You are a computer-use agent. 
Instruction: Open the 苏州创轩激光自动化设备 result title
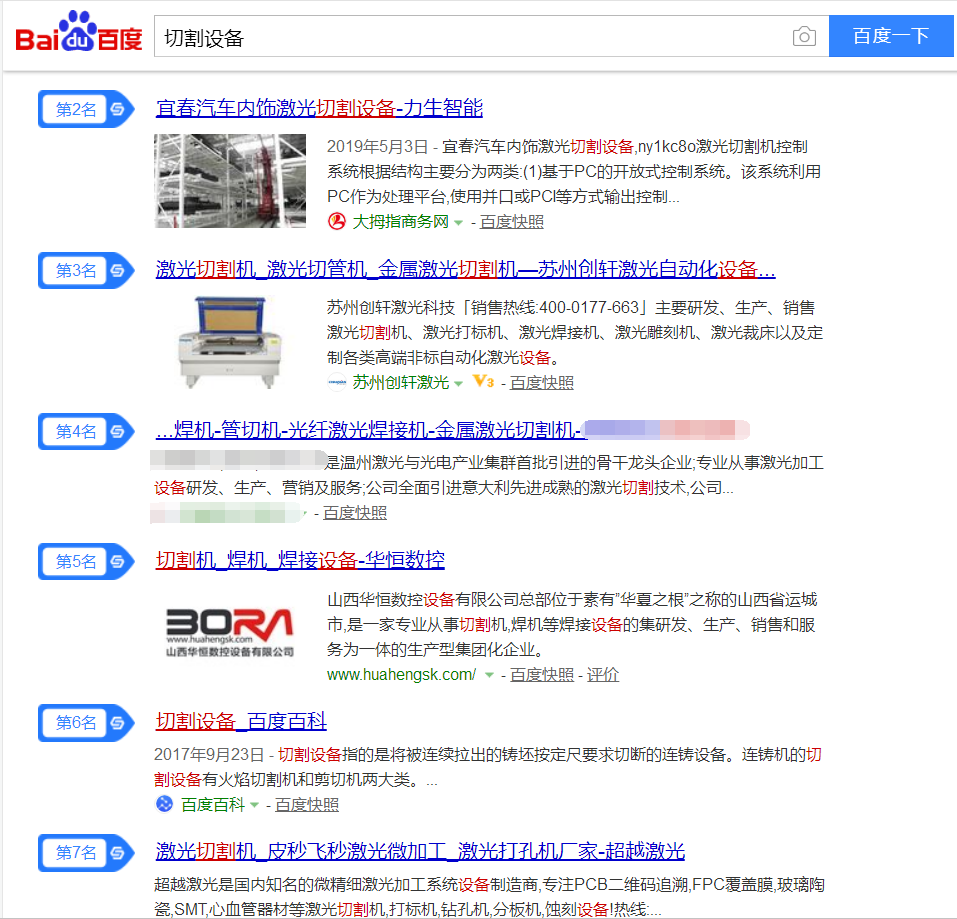click(x=465, y=269)
